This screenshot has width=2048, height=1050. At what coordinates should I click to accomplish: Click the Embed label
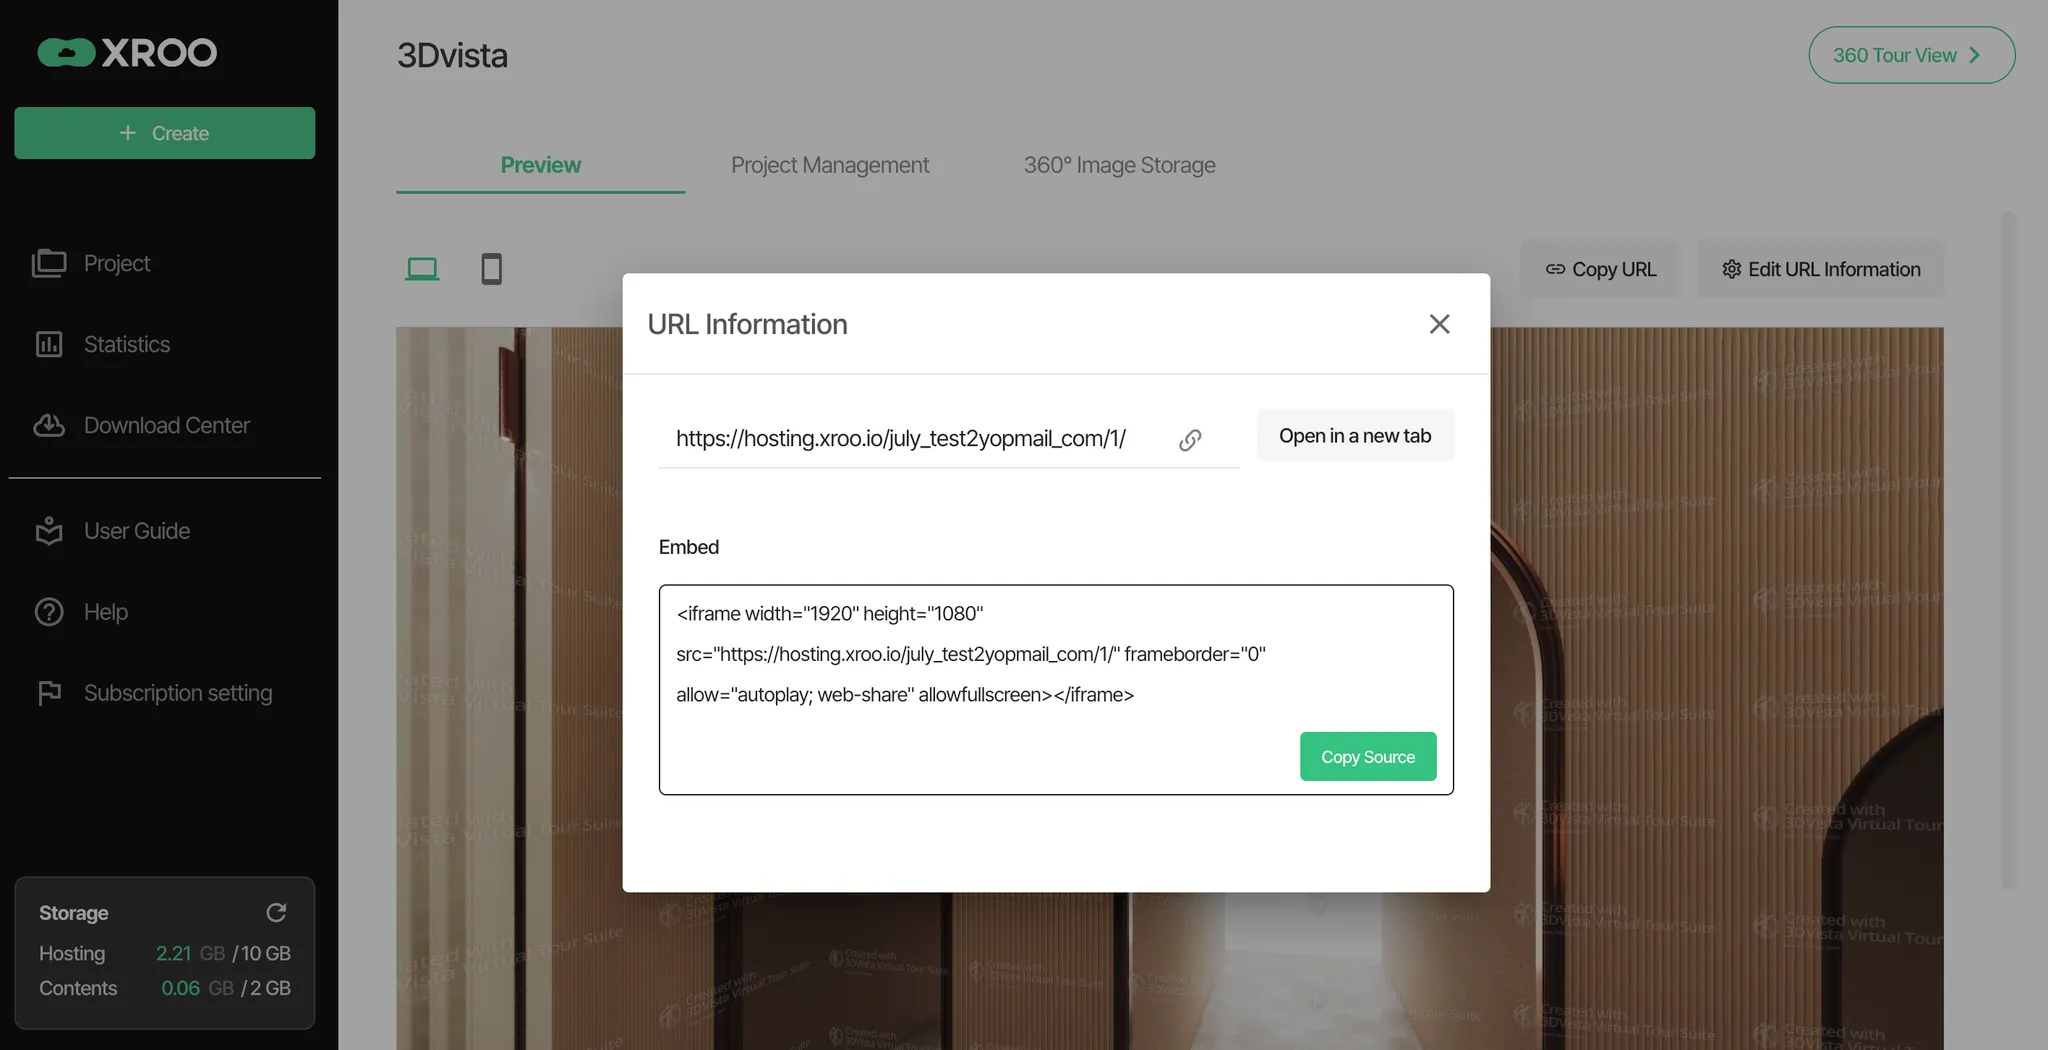(689, 547)
